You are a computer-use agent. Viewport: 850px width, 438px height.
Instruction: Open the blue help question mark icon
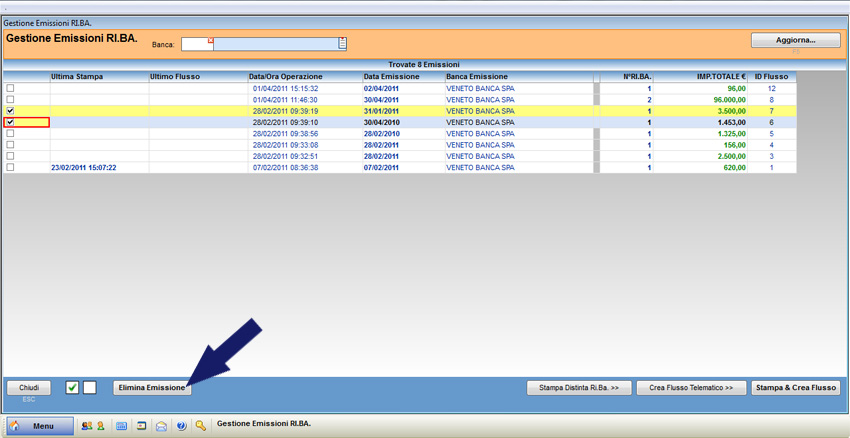[x=181, y=426]
